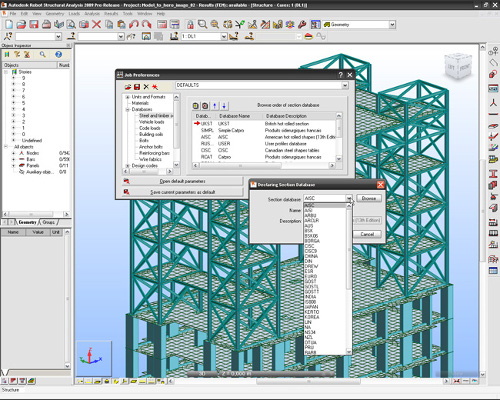Select Reinforcing bars tree item
Viewport: 500px width, 400px height.
154,153
